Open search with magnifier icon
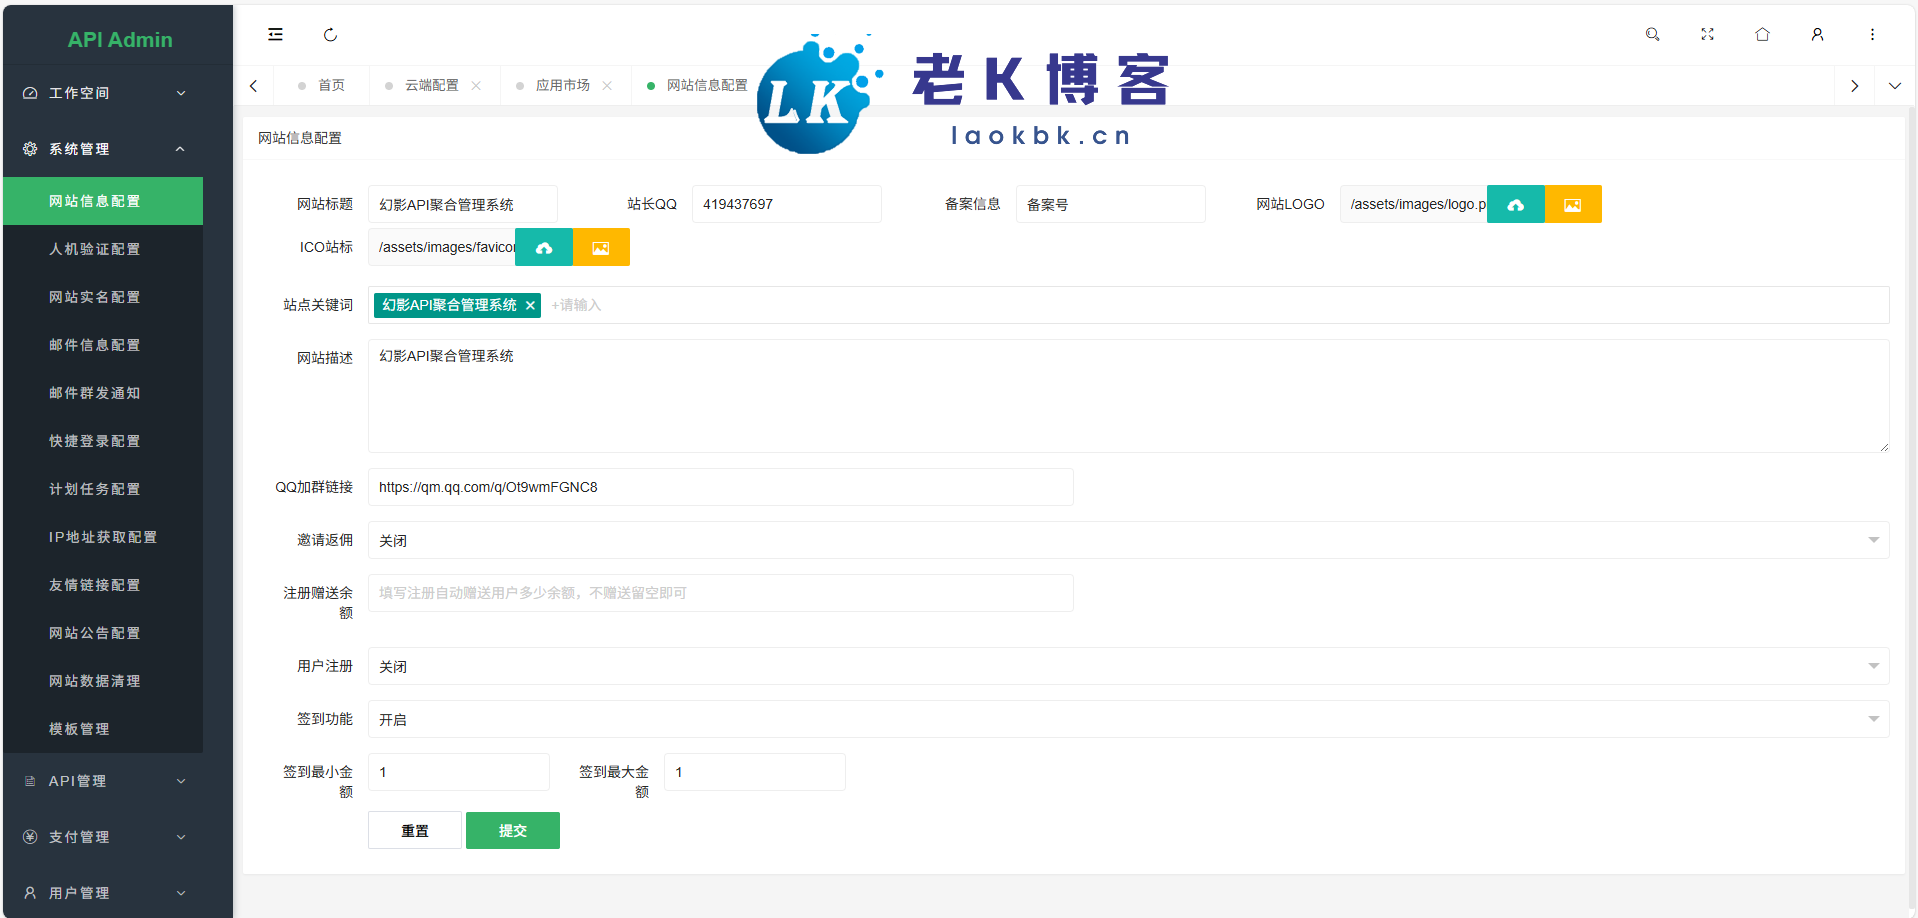 (1652, 35)
